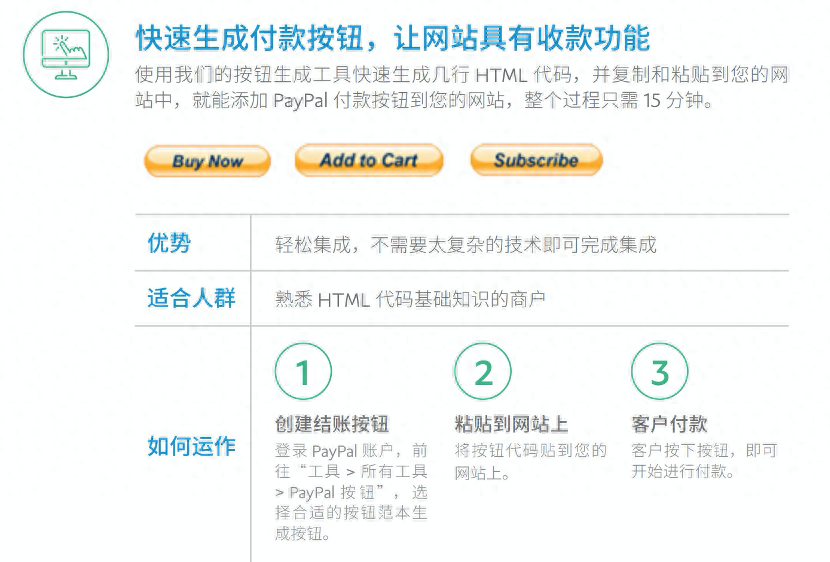The height and width of the screenshot is (562, 830).
Task: Click the description starting 登录 PayPal 账户
Action: (x=351, y=492)
